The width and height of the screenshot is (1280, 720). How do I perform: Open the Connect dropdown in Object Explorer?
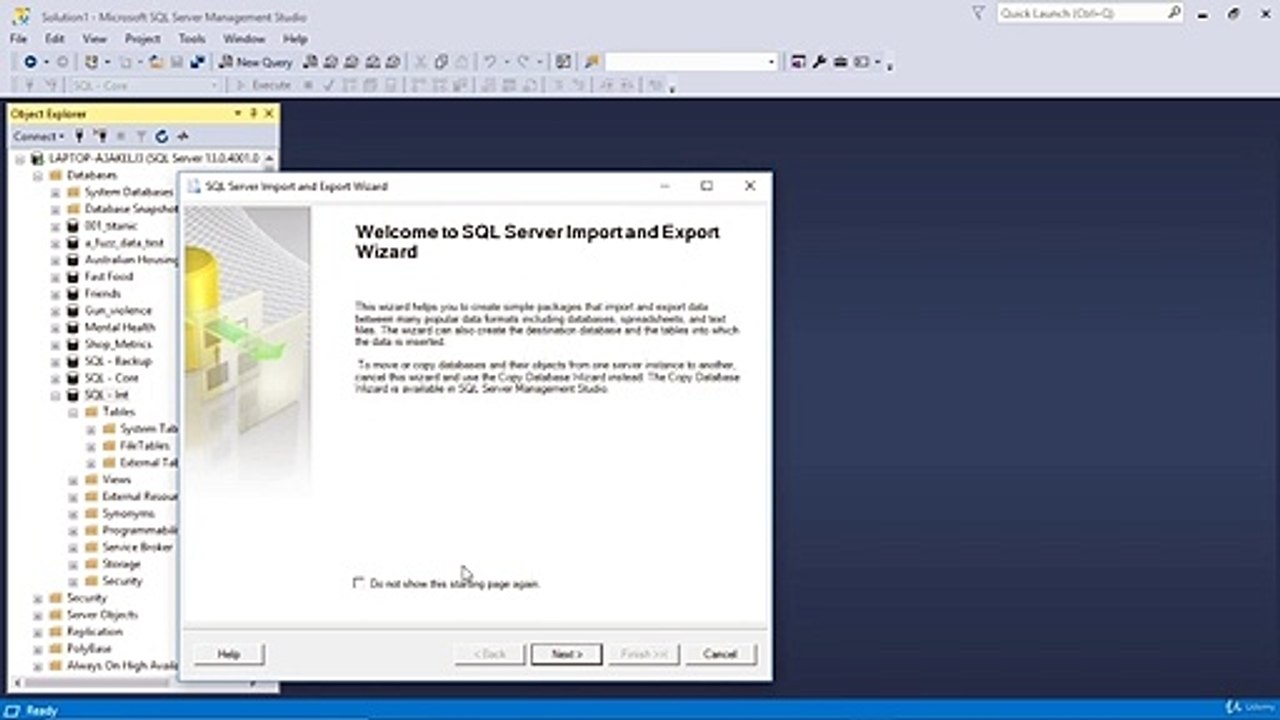tap(38, 136)
